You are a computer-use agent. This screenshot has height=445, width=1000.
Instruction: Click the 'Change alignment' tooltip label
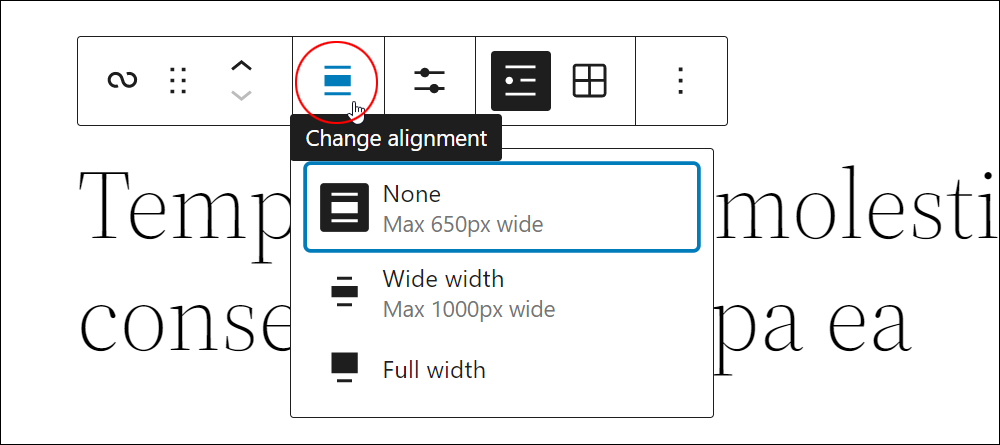pos(396,138)
